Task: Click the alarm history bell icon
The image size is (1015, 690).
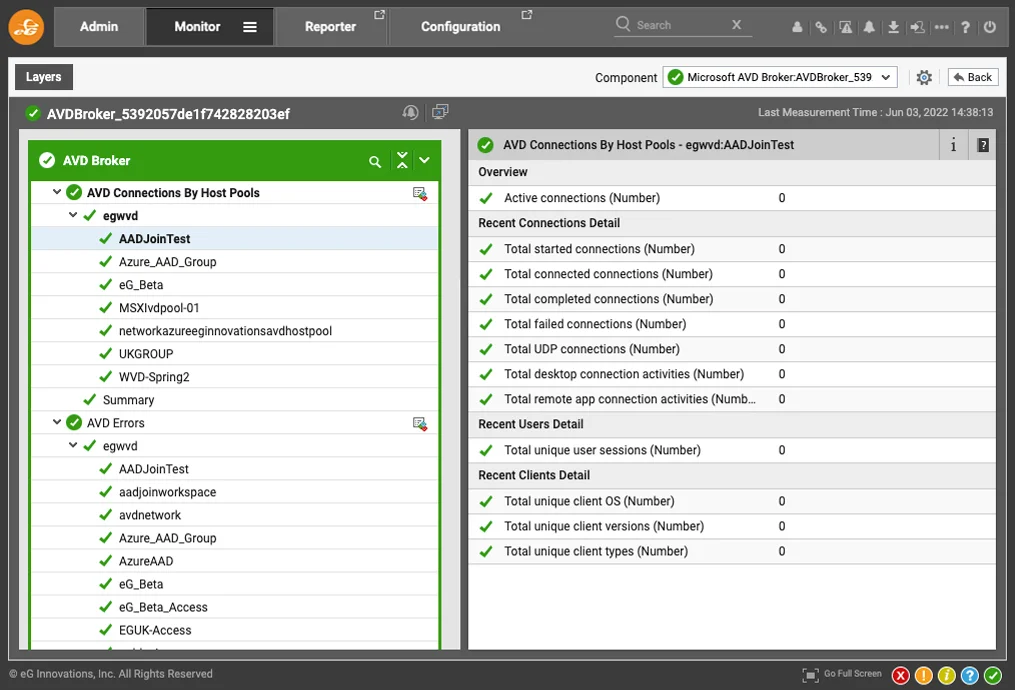Action: (x=410, y=112)
